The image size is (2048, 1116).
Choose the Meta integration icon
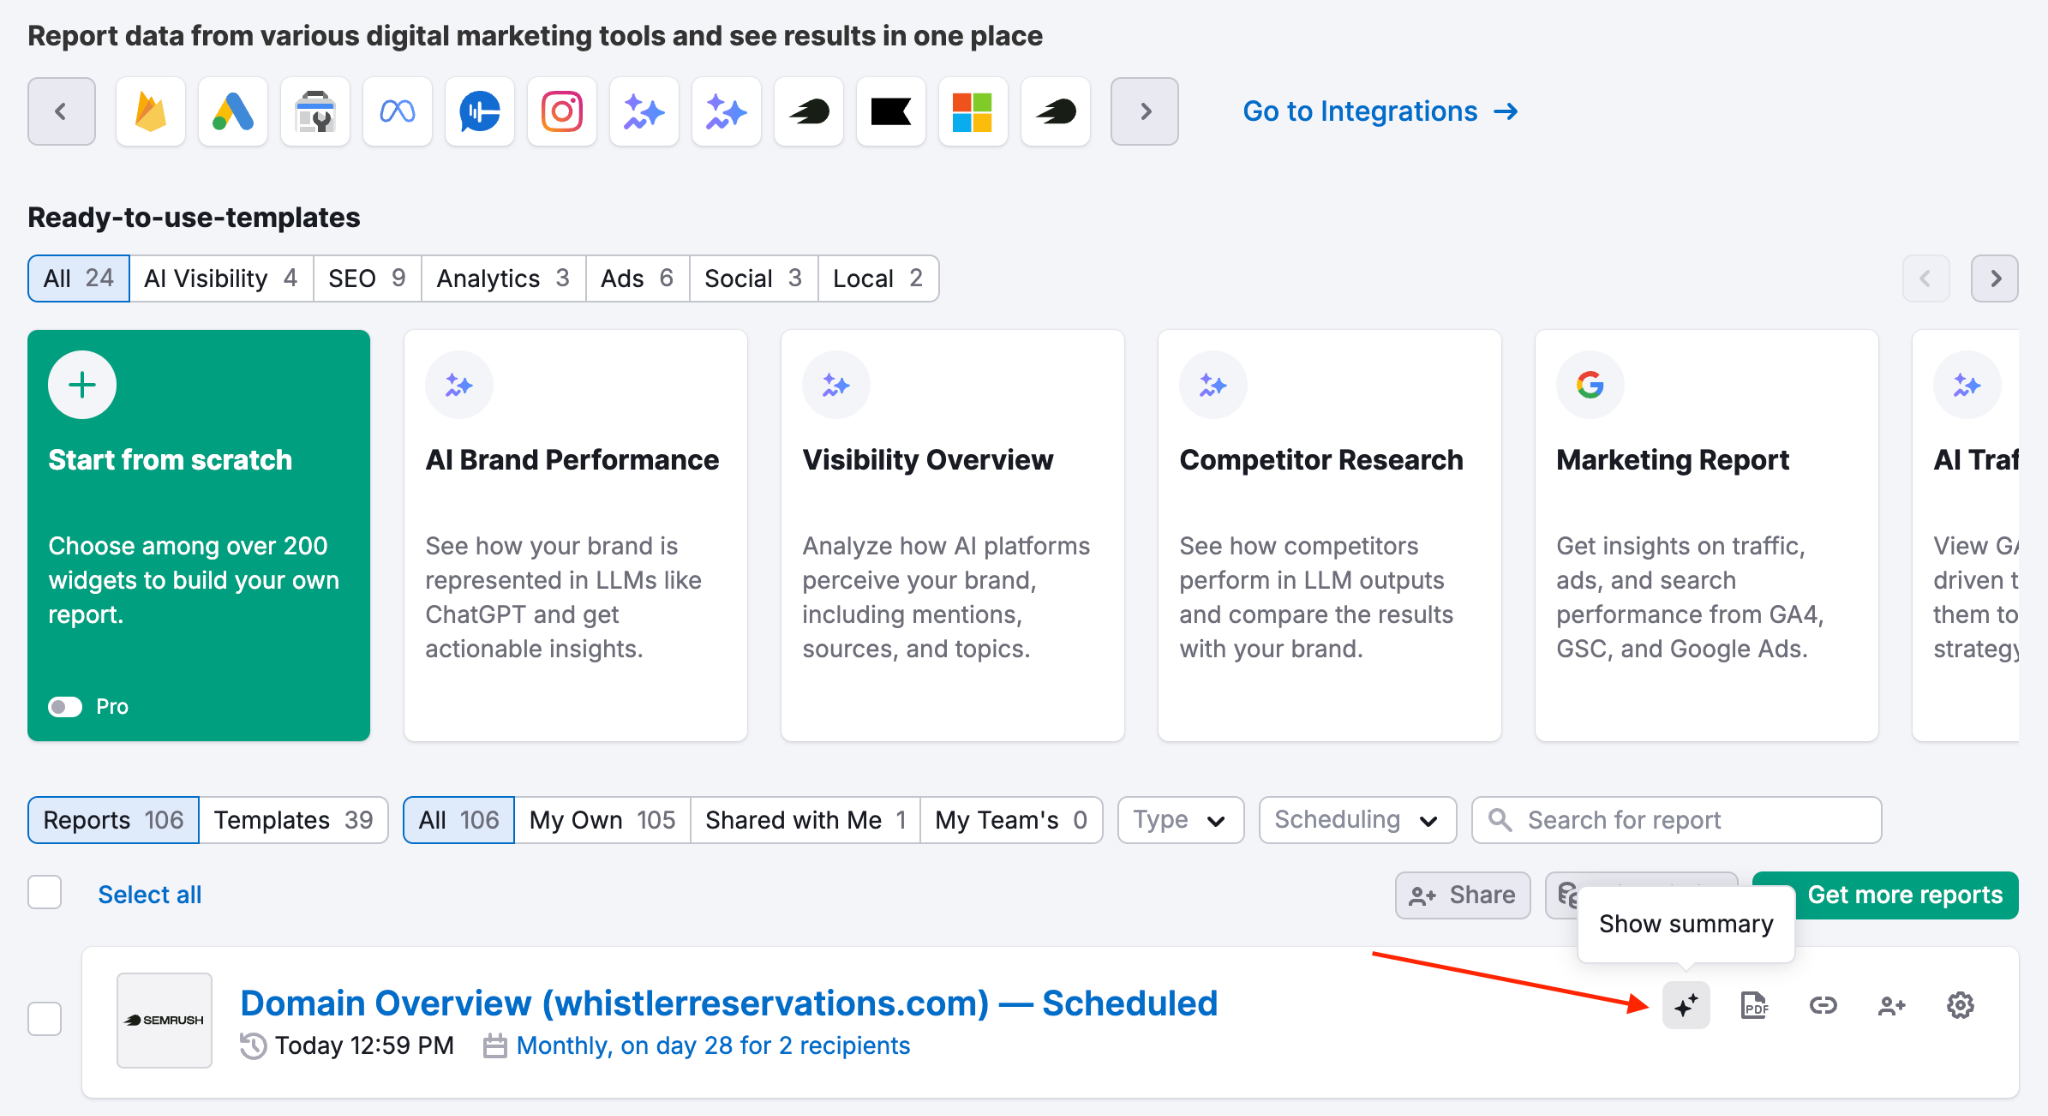click(397, 112)
